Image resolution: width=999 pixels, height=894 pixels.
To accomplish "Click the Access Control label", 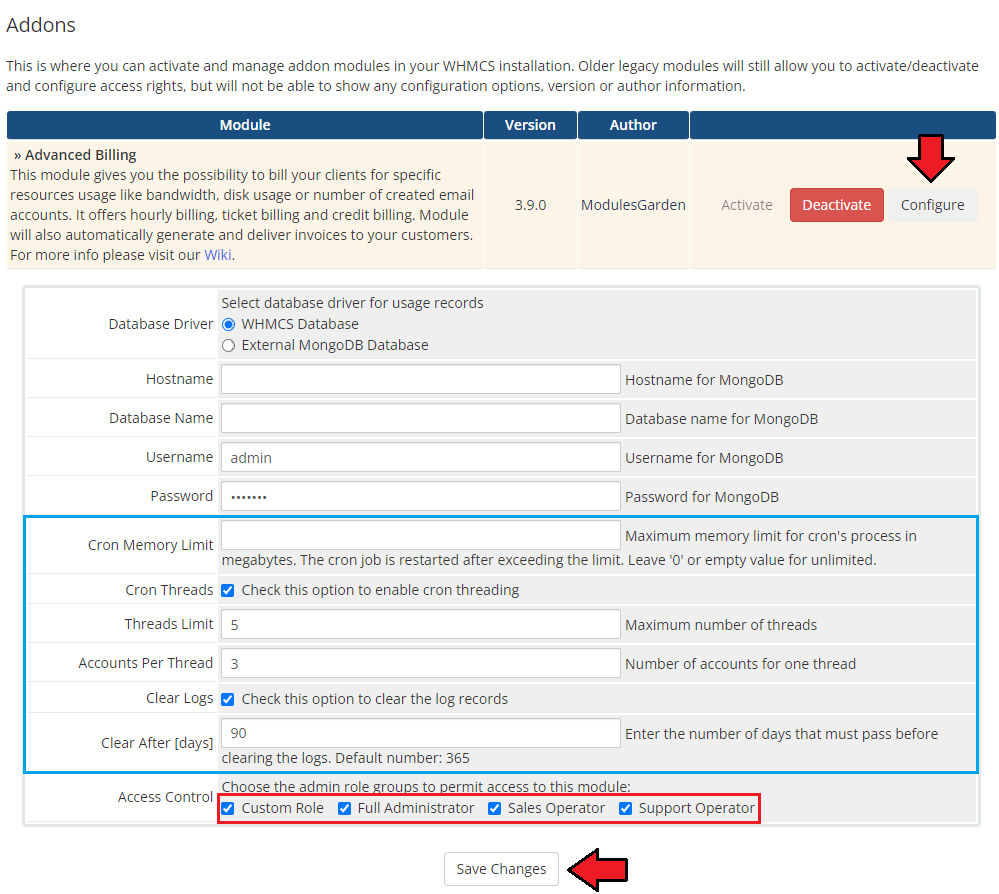I will (x=165, y=797).
